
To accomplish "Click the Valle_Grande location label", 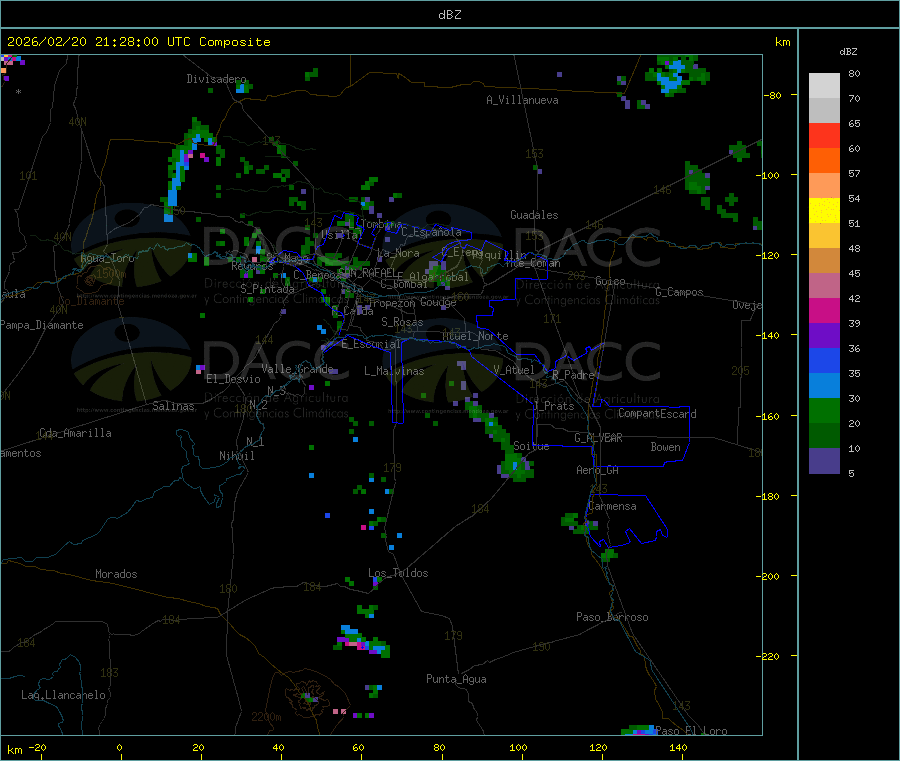I will point(297,369).
